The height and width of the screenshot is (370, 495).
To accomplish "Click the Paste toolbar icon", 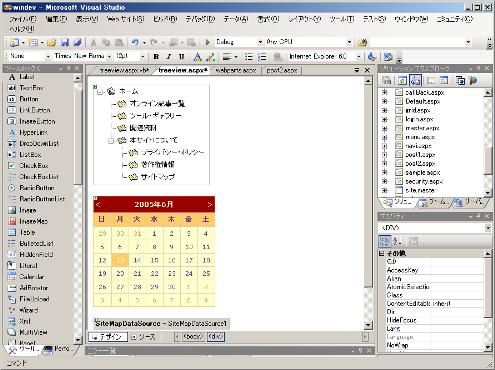I will pyautogui.click(x=119, y=42).
